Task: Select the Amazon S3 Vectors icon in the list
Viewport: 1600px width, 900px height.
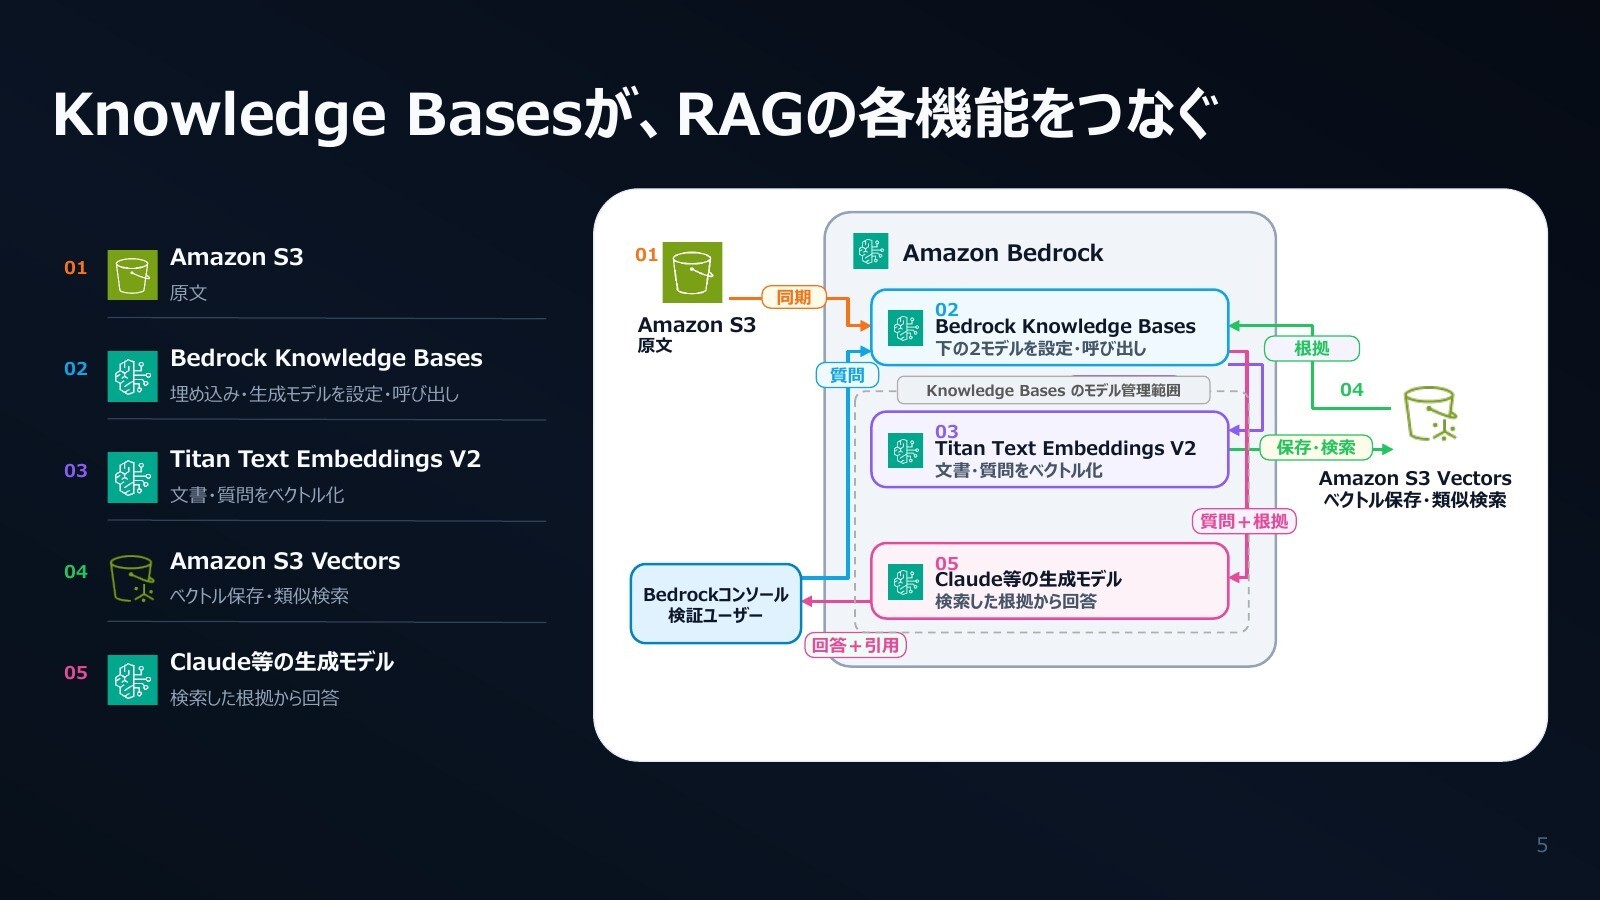Action: [x=133, y=579]
